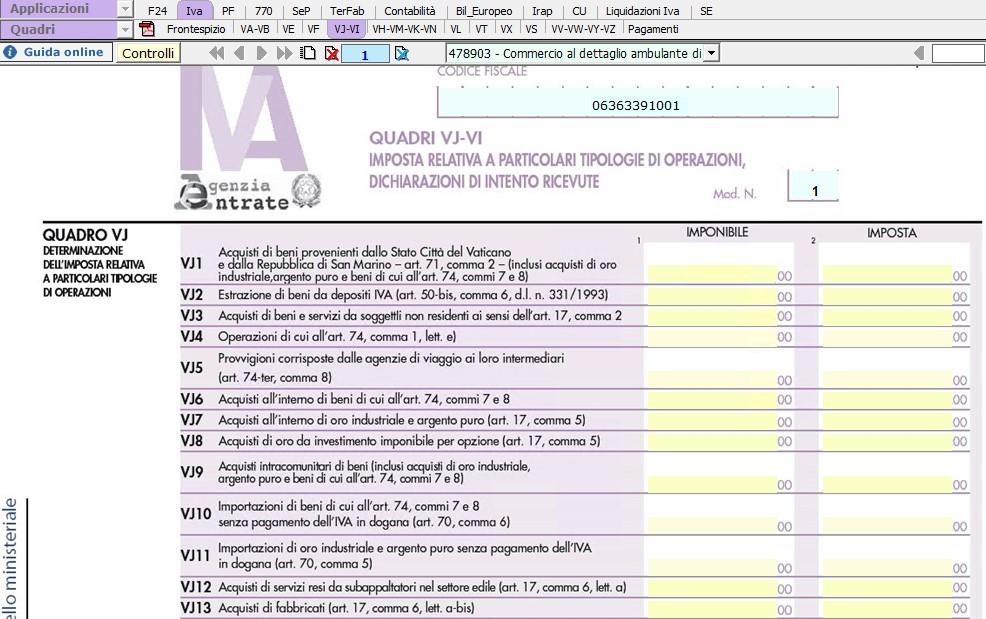This screenshot has height=619, width=986.
Task: Switch to the CU tab
Action: click(579, 11)
